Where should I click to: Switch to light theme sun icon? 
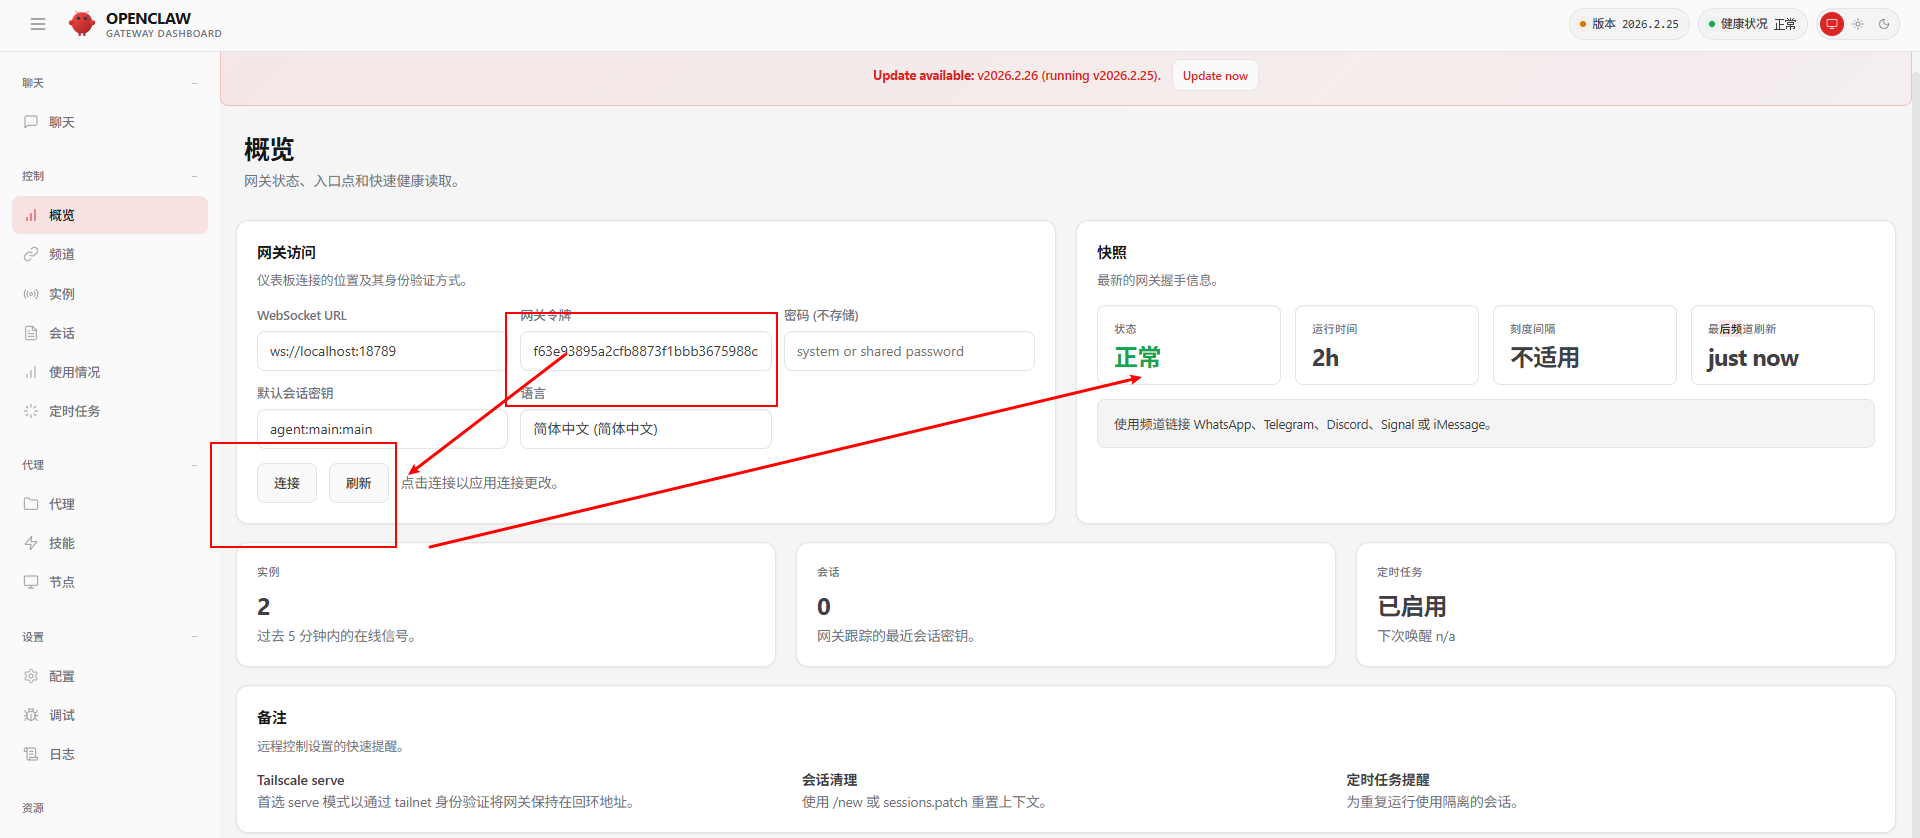1858,24
